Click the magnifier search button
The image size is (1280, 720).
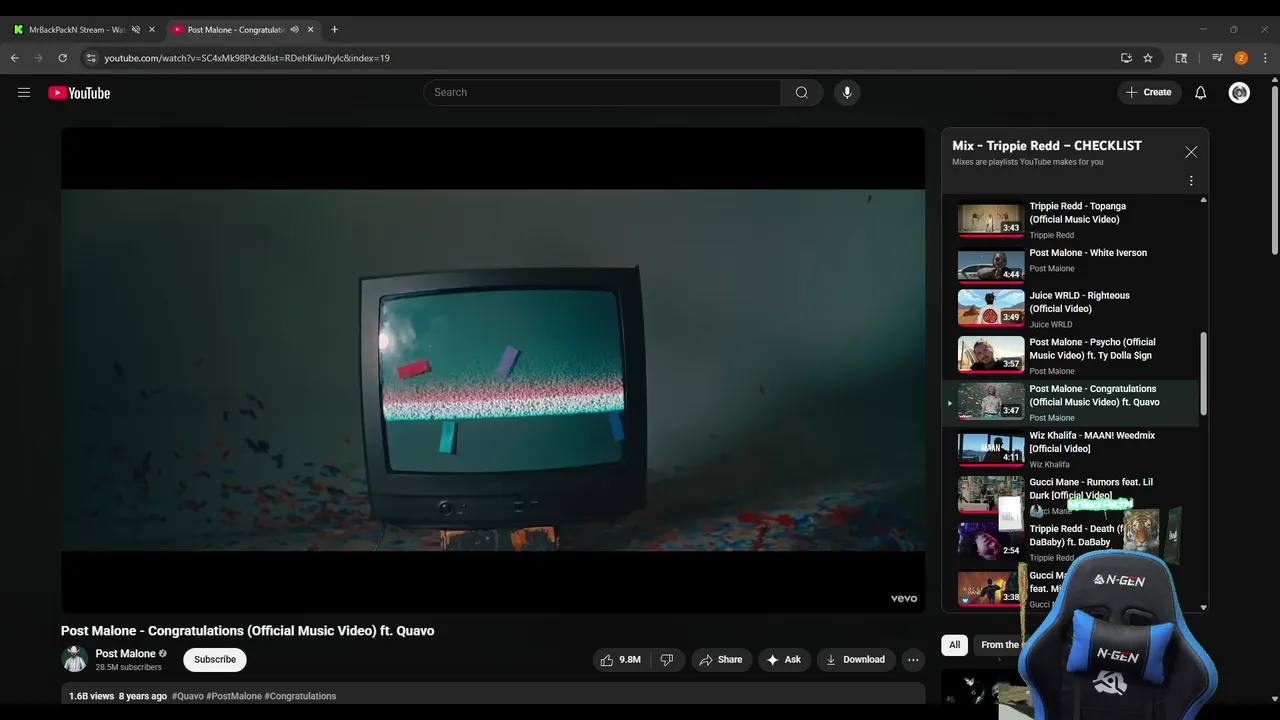802,93
